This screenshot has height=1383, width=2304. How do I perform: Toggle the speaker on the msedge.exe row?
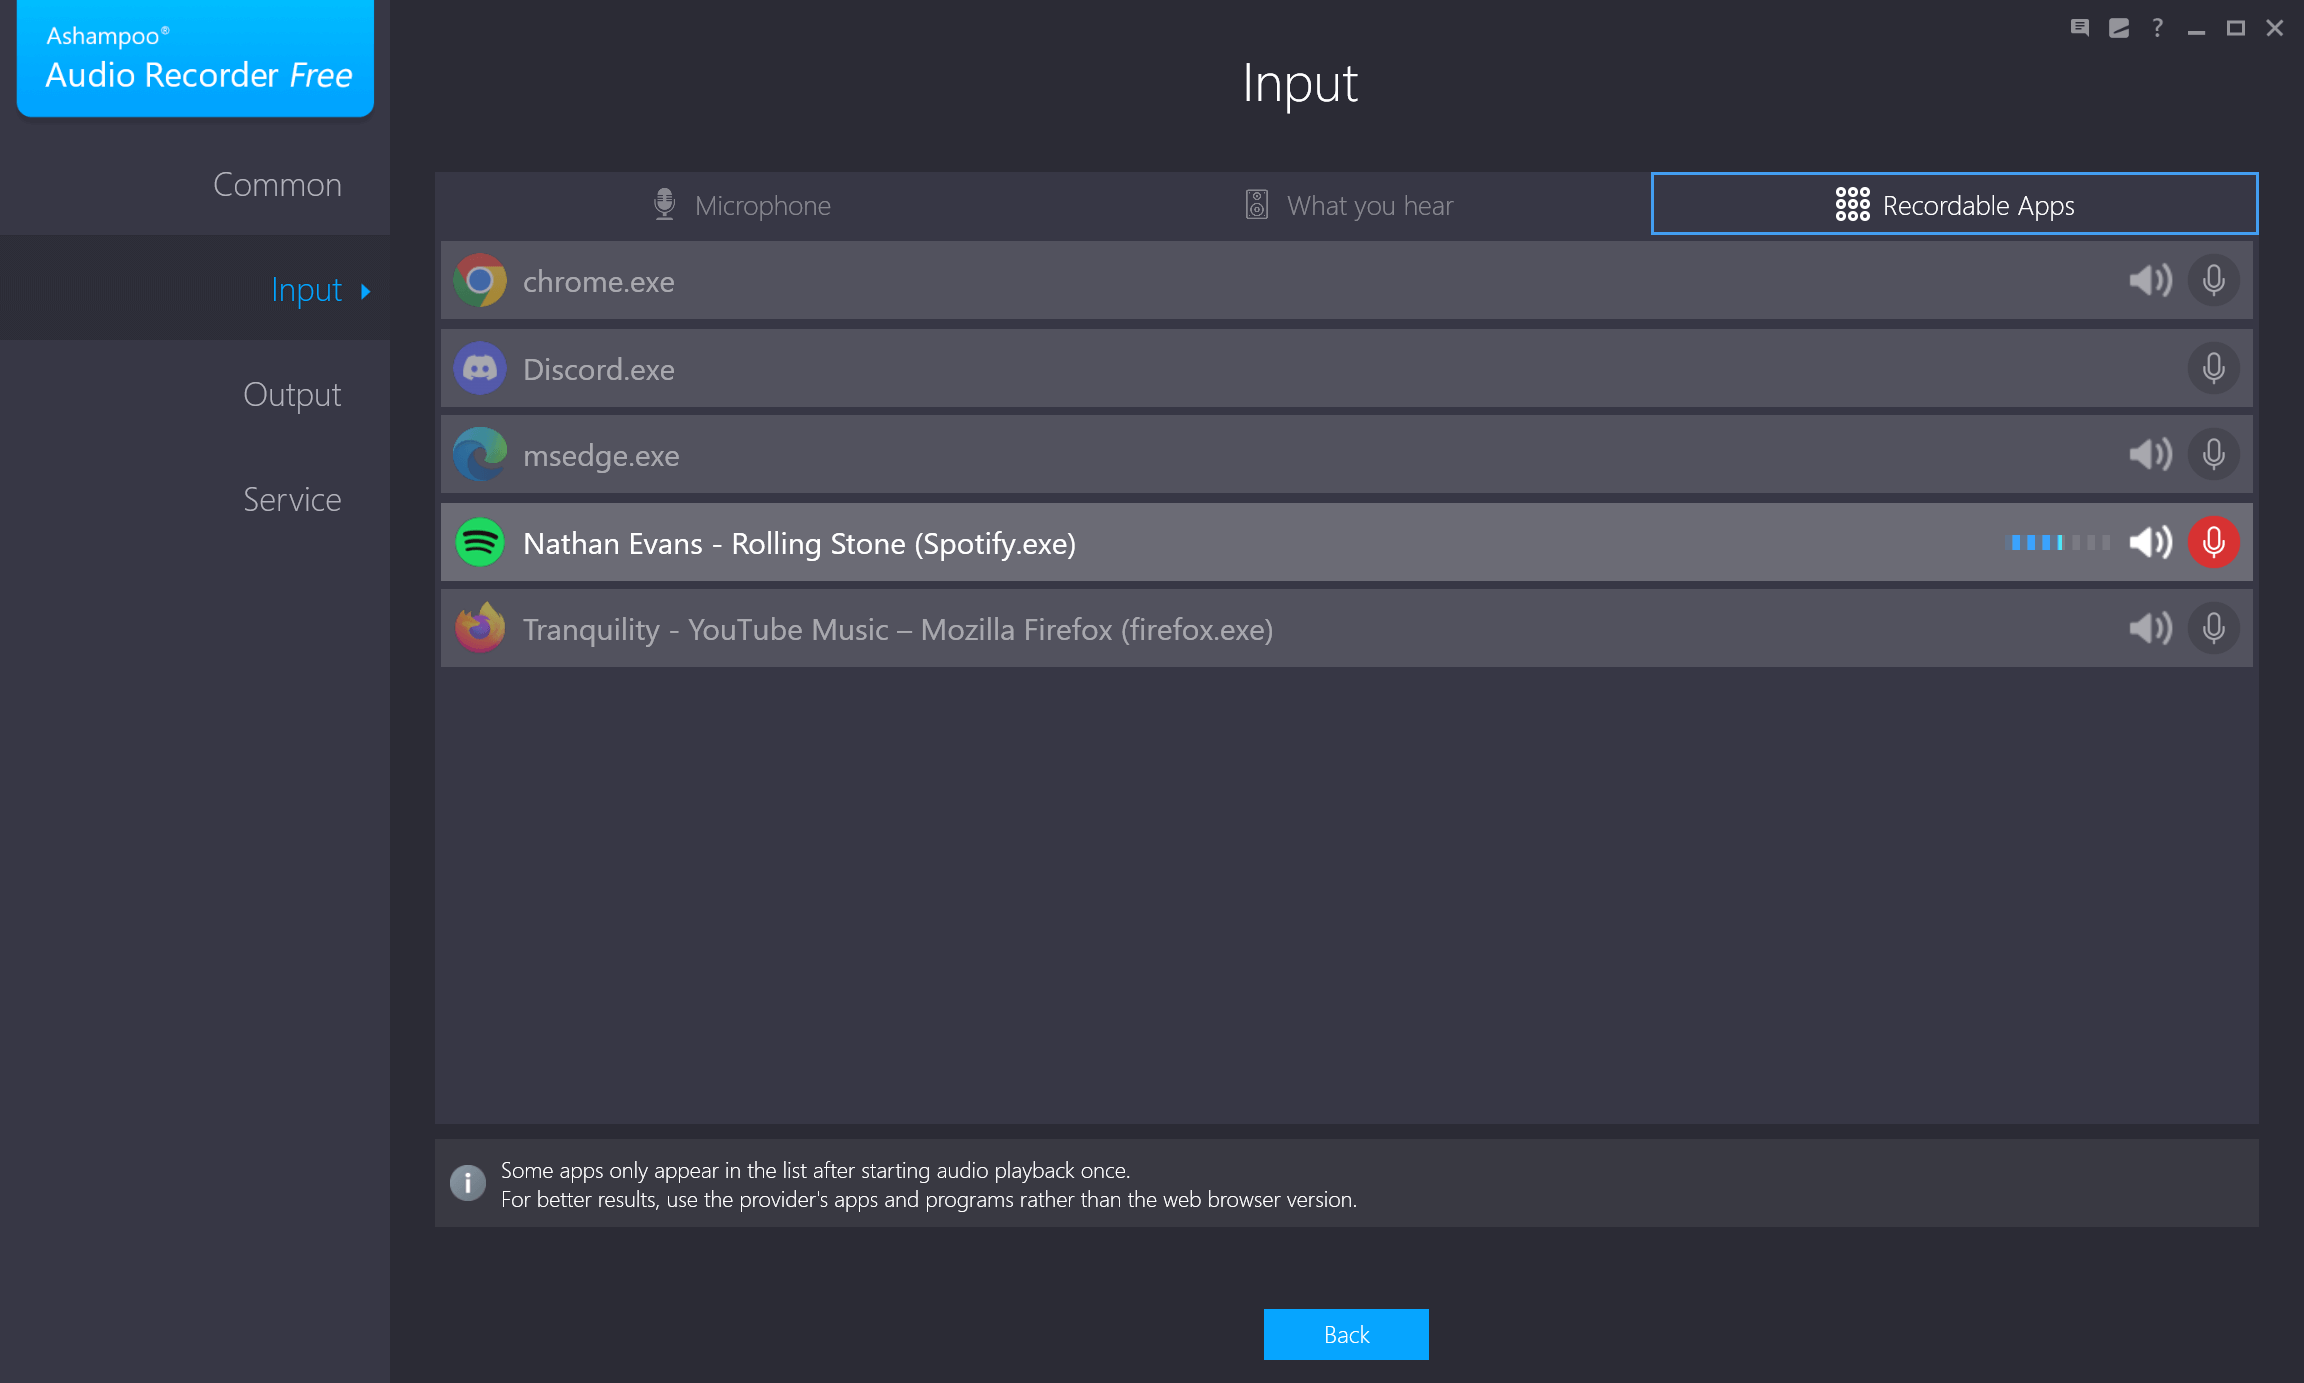2149,455
